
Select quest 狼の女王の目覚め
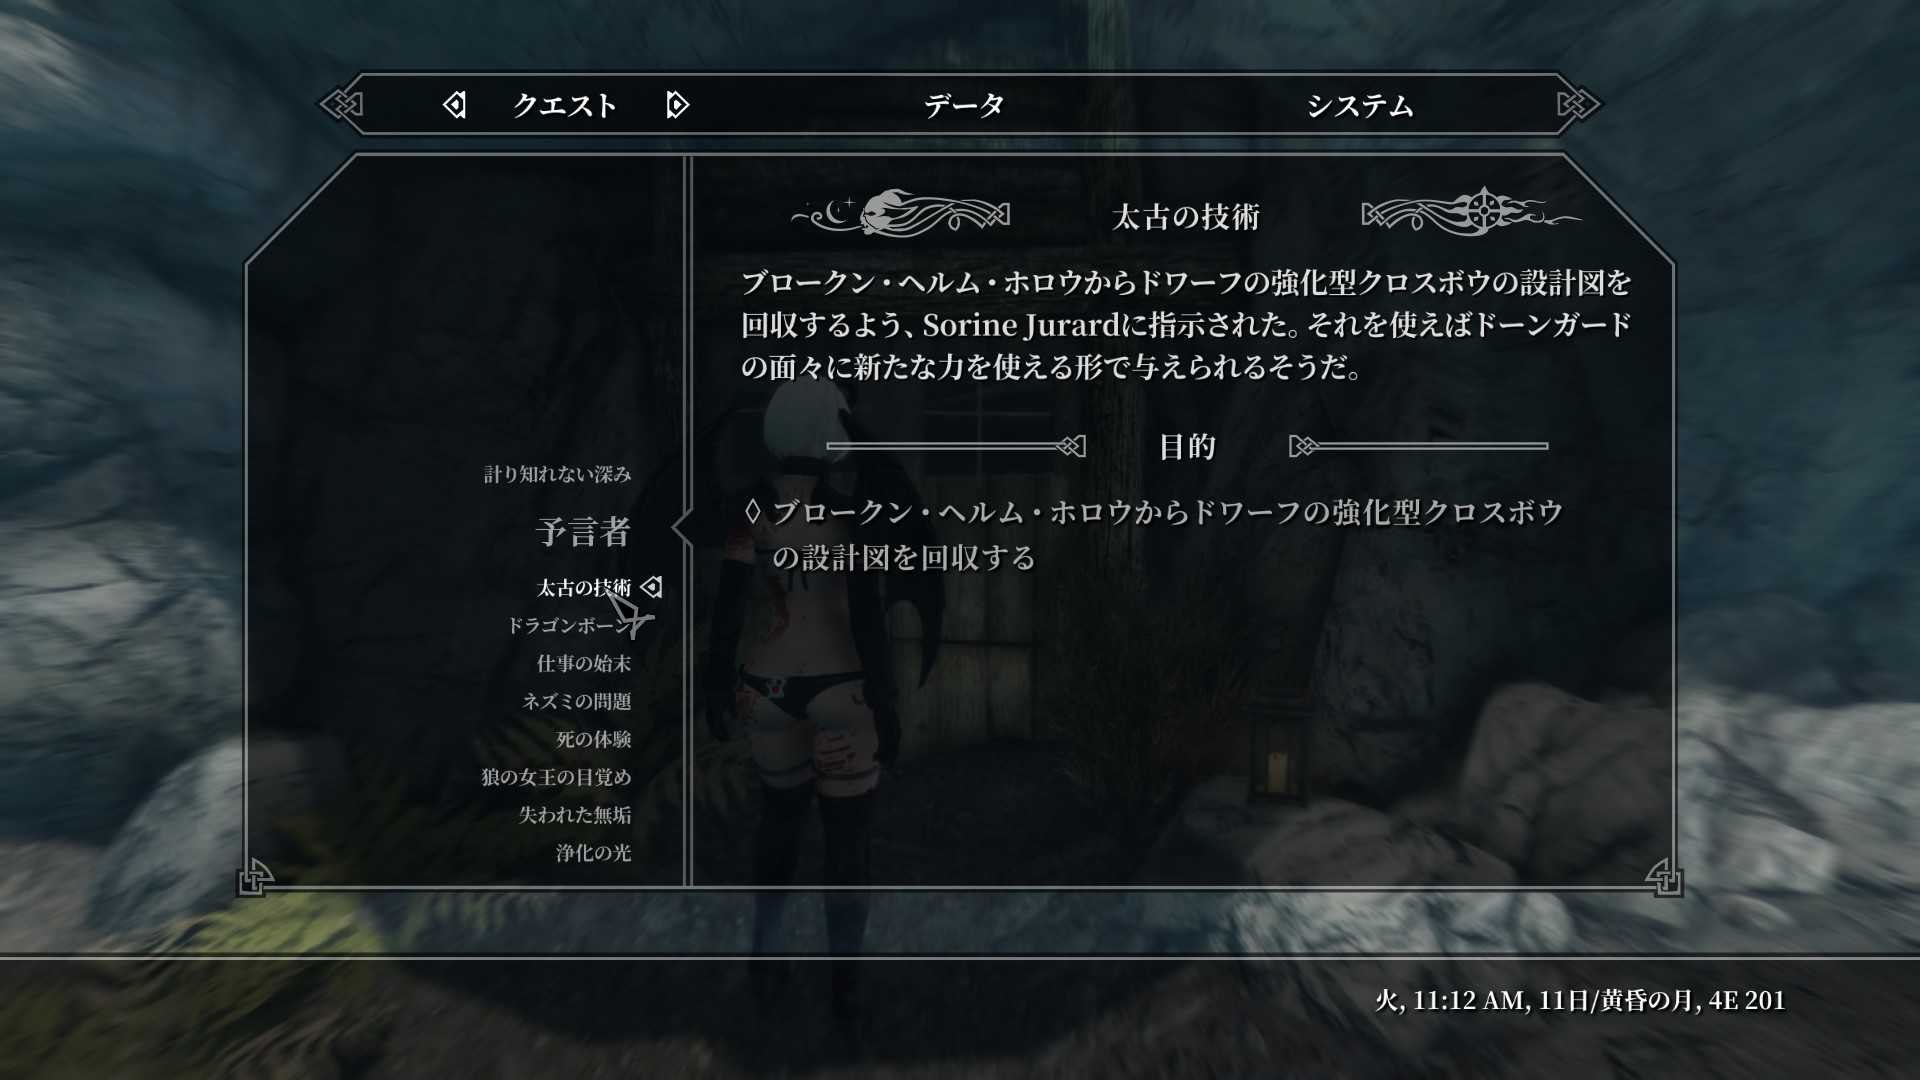pyautogui.click(x=556, y=777)
